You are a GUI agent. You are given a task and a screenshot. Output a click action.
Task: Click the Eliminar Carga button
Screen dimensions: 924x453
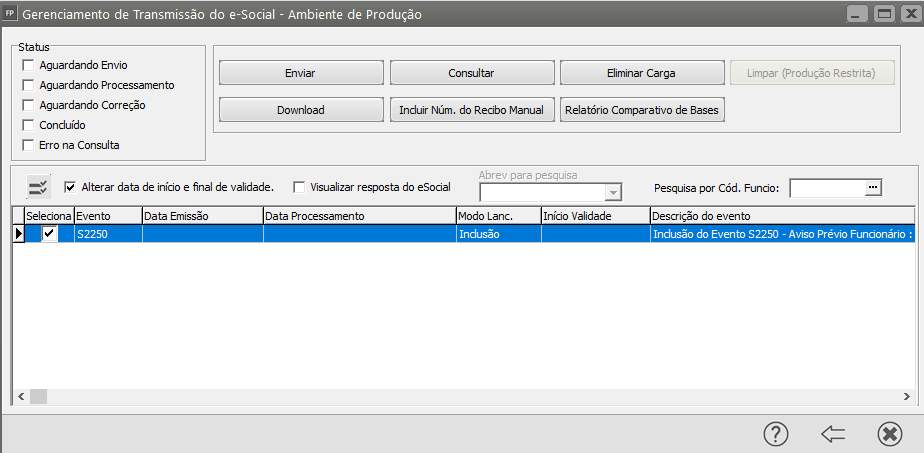pos(641,73)
